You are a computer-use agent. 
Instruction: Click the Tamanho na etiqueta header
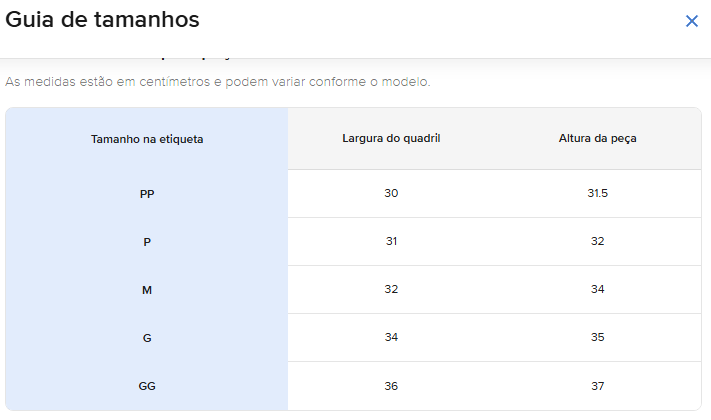tap(147, 139)
